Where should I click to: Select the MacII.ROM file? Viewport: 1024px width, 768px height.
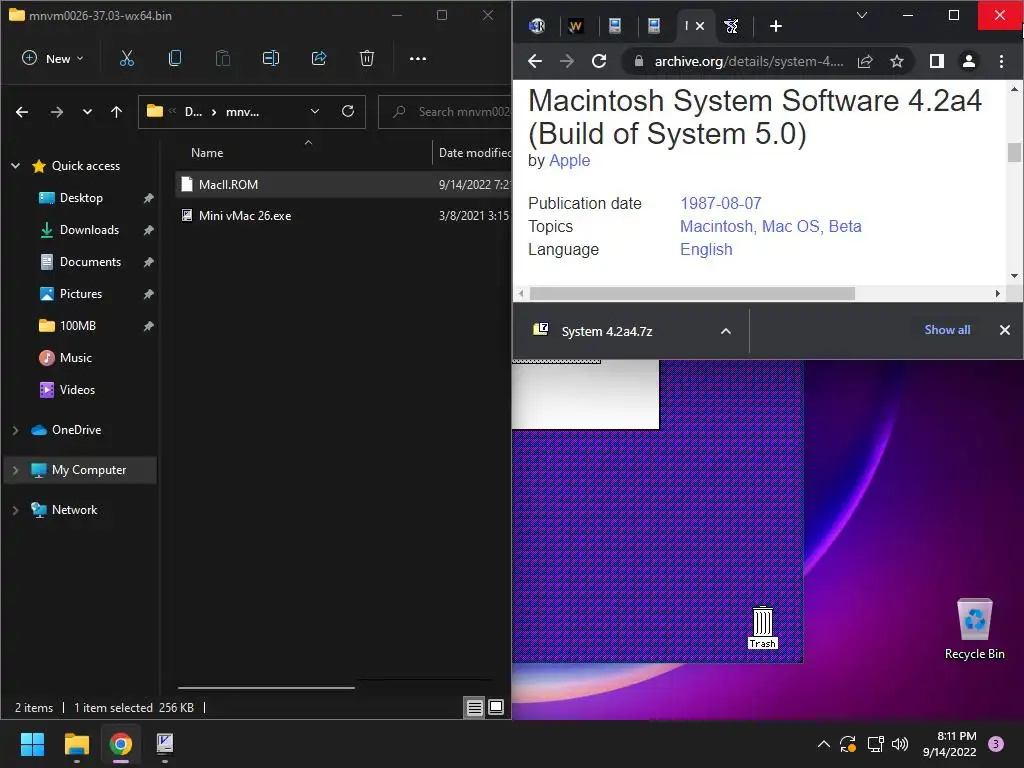tap(344, 185)
